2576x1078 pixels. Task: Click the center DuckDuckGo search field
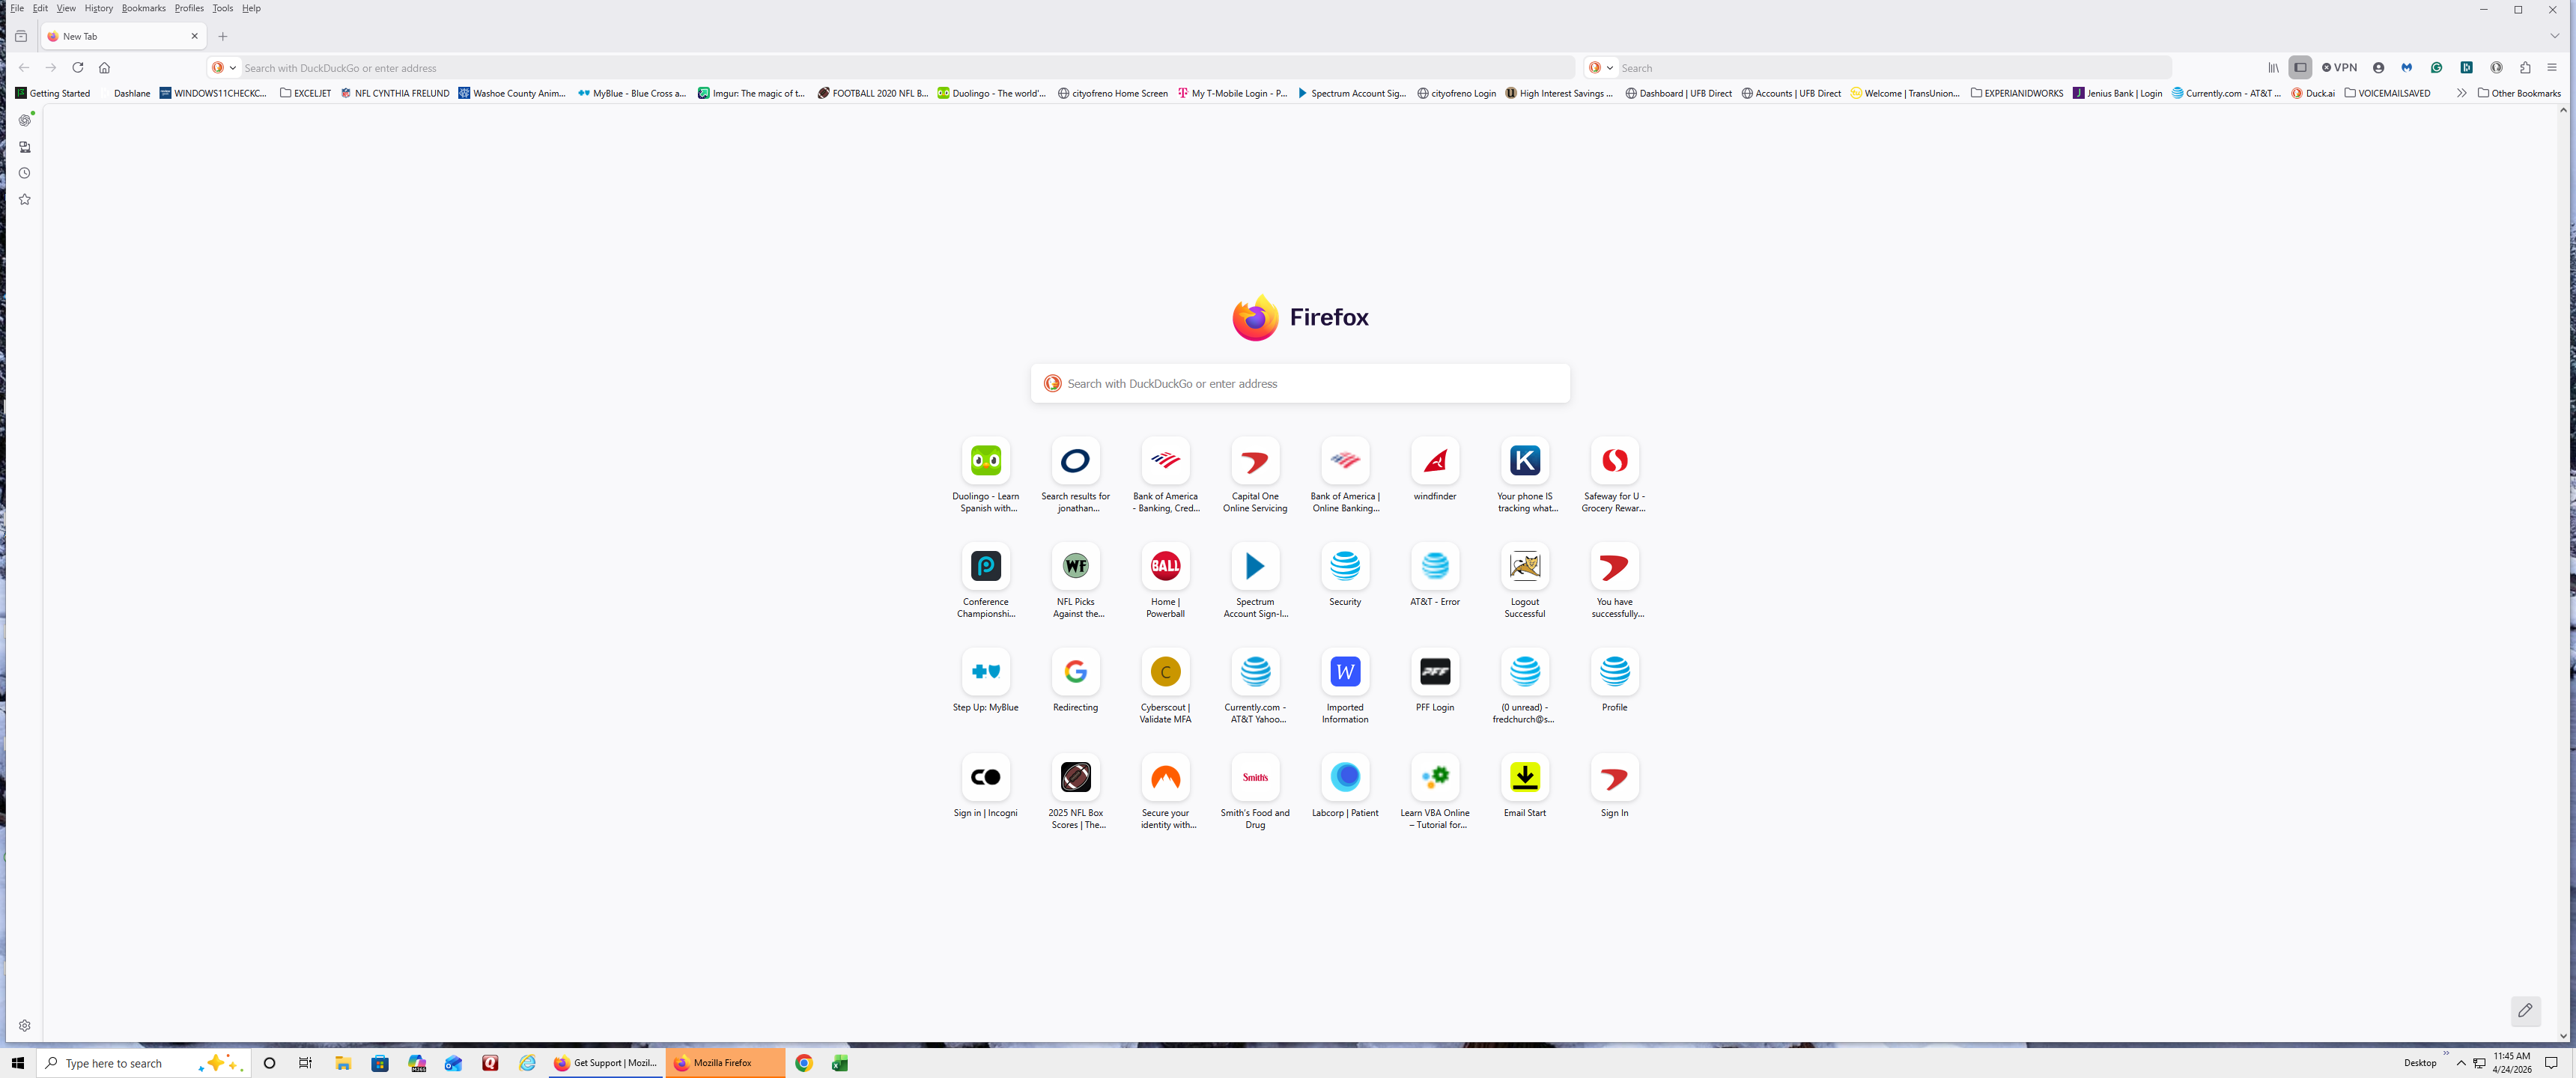pos(1300,384)
